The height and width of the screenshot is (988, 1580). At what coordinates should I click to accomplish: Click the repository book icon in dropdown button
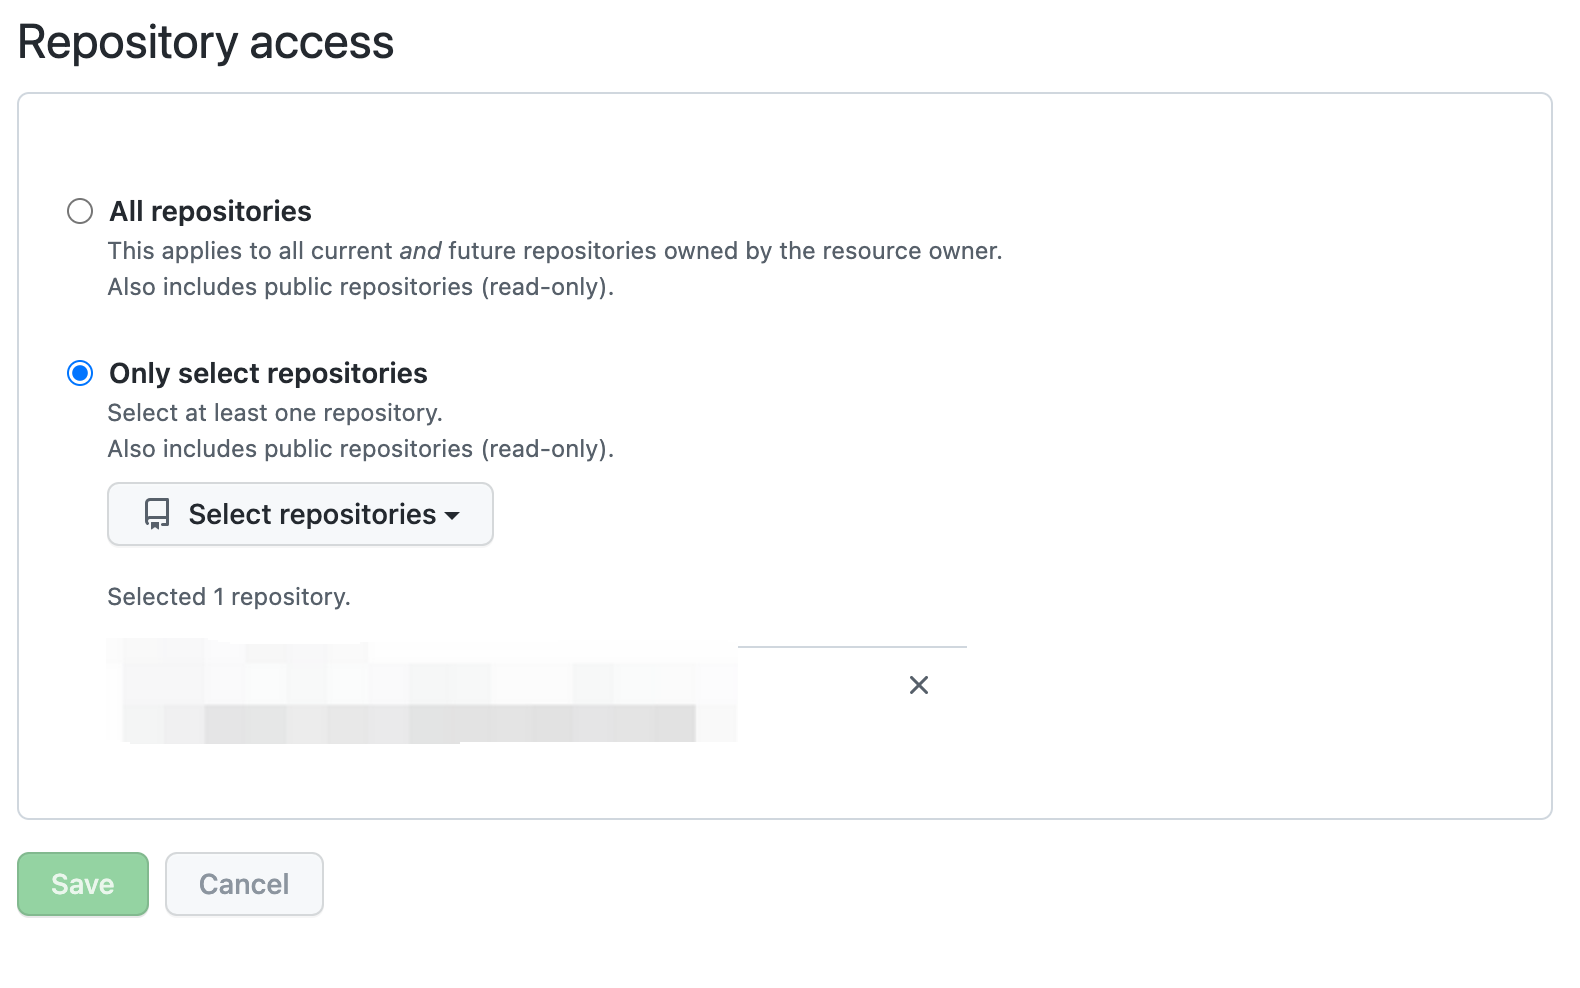[x=157, y=514]
